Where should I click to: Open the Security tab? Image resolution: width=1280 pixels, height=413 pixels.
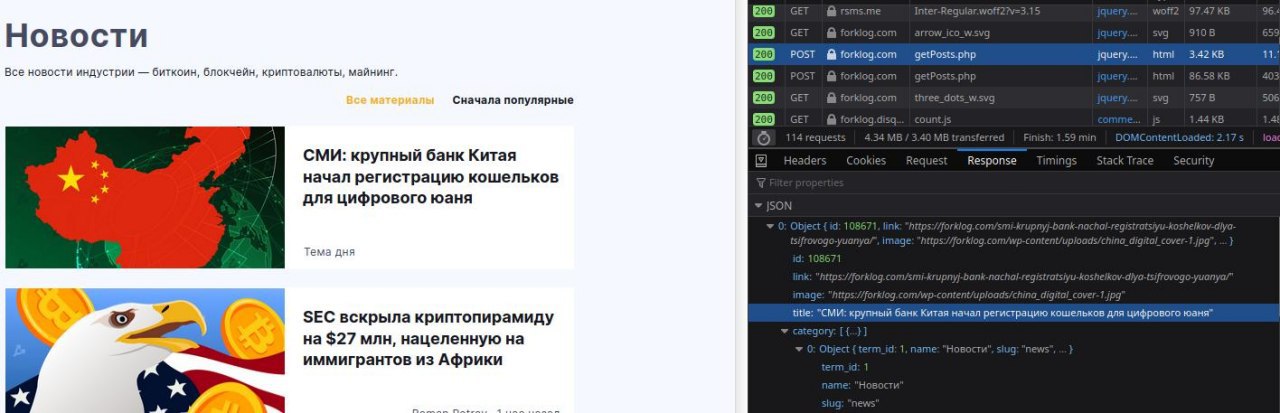1194,160
